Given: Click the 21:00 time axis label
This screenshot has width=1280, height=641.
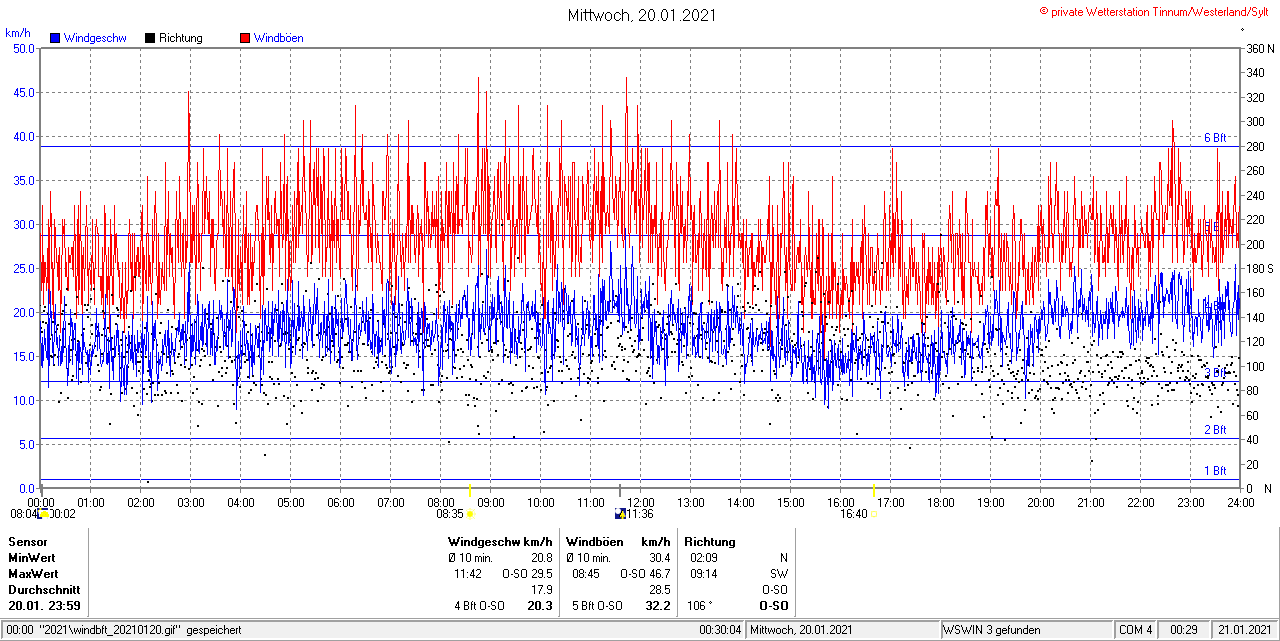Looking at the screenshot, I should pos(1091,502).
